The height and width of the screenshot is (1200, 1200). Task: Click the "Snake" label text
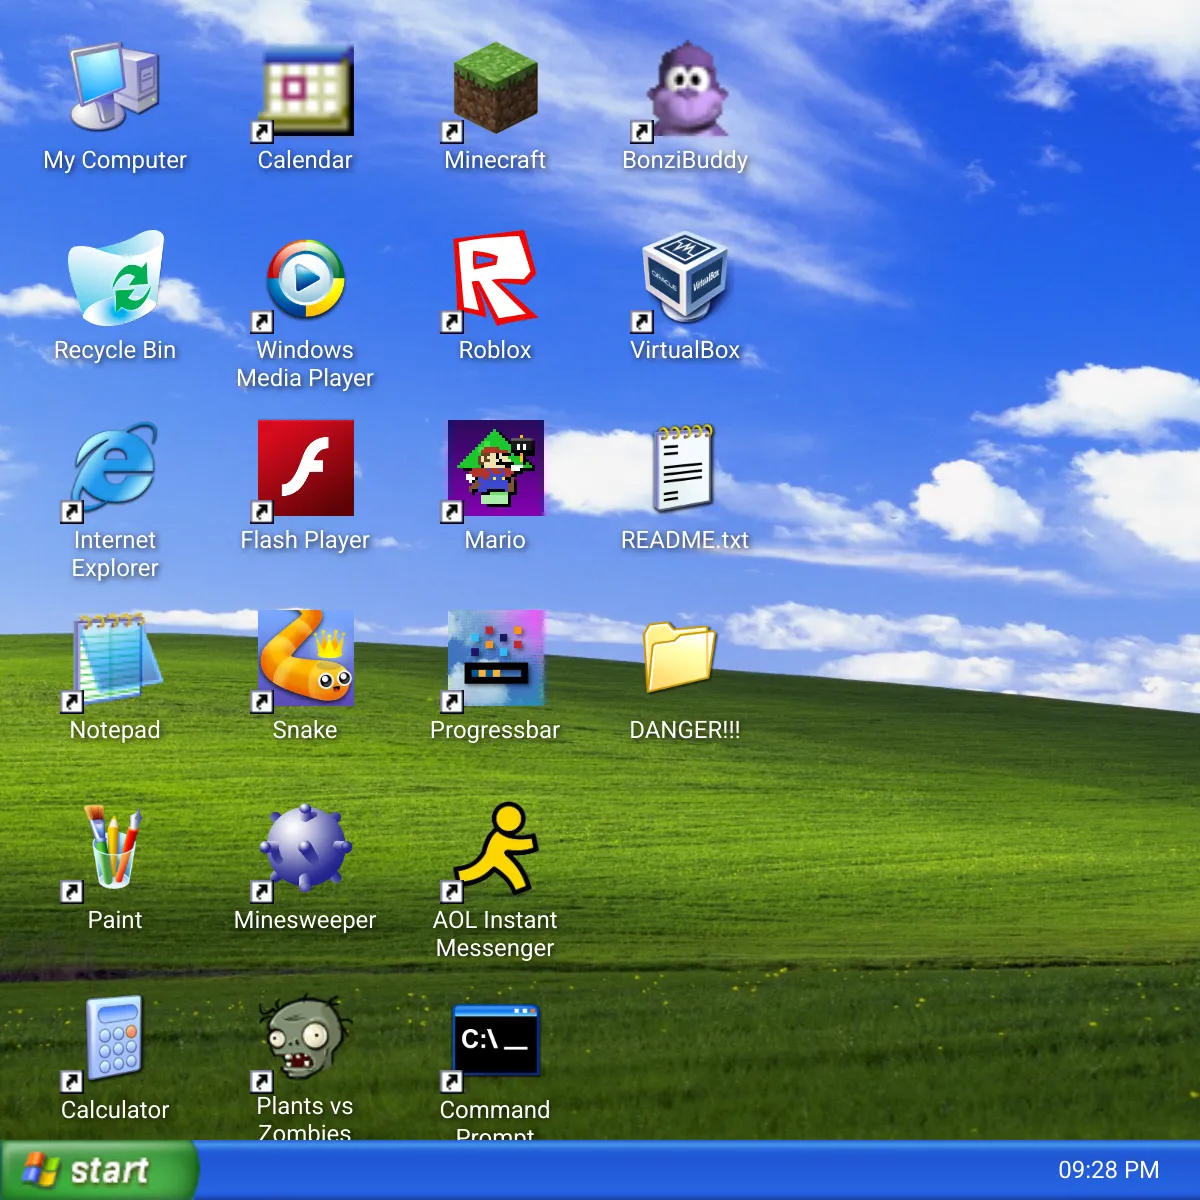(x=305, y=730)
